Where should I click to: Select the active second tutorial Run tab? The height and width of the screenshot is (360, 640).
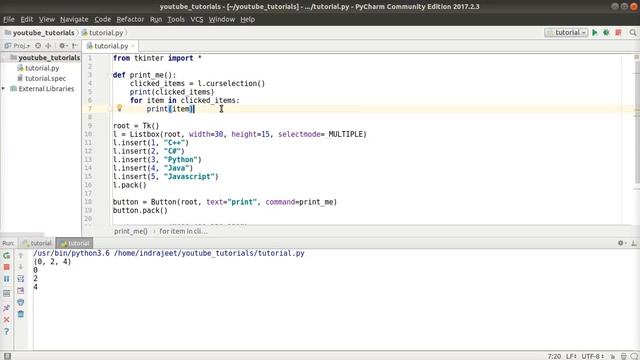click(75, 243)
